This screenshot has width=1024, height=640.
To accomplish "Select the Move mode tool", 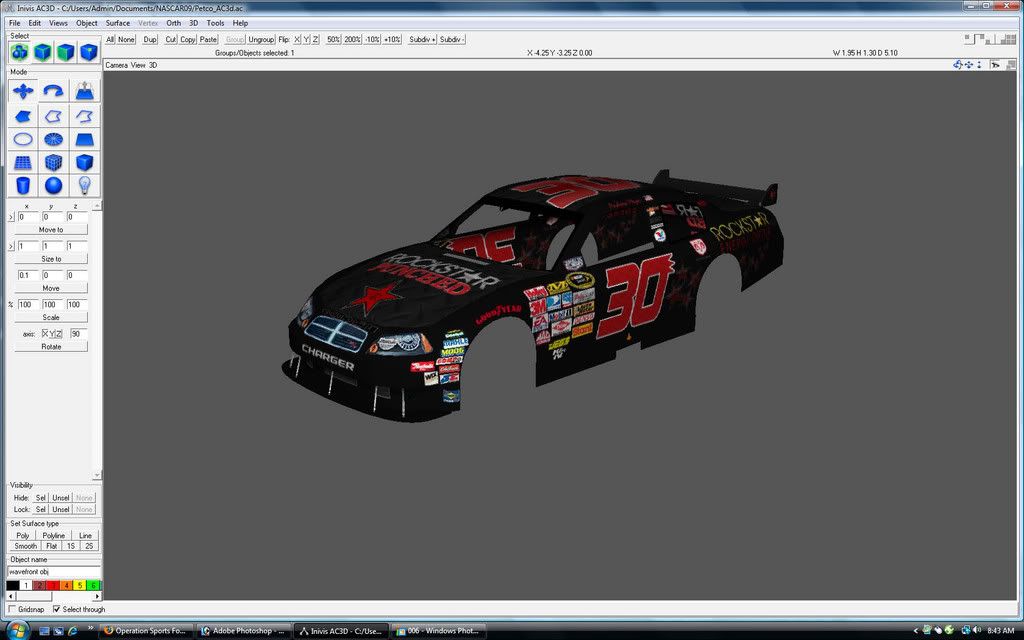I will [23, 91].
